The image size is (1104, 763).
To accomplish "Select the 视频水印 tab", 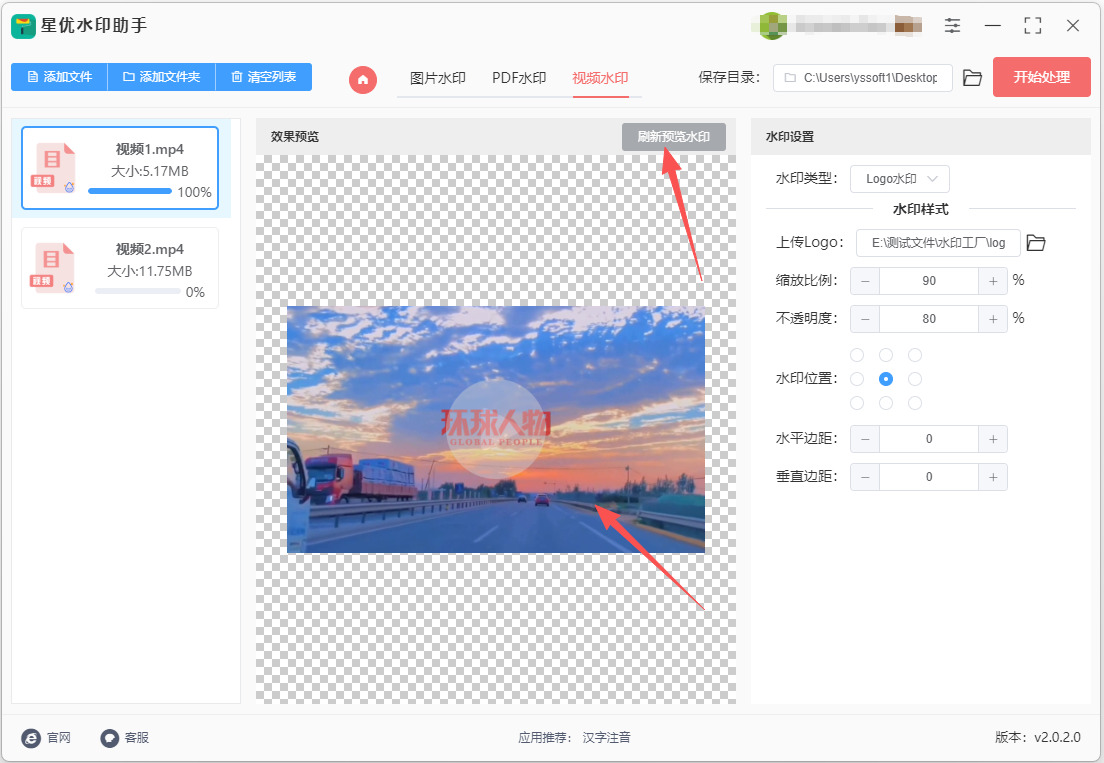I will click(600, 78).
